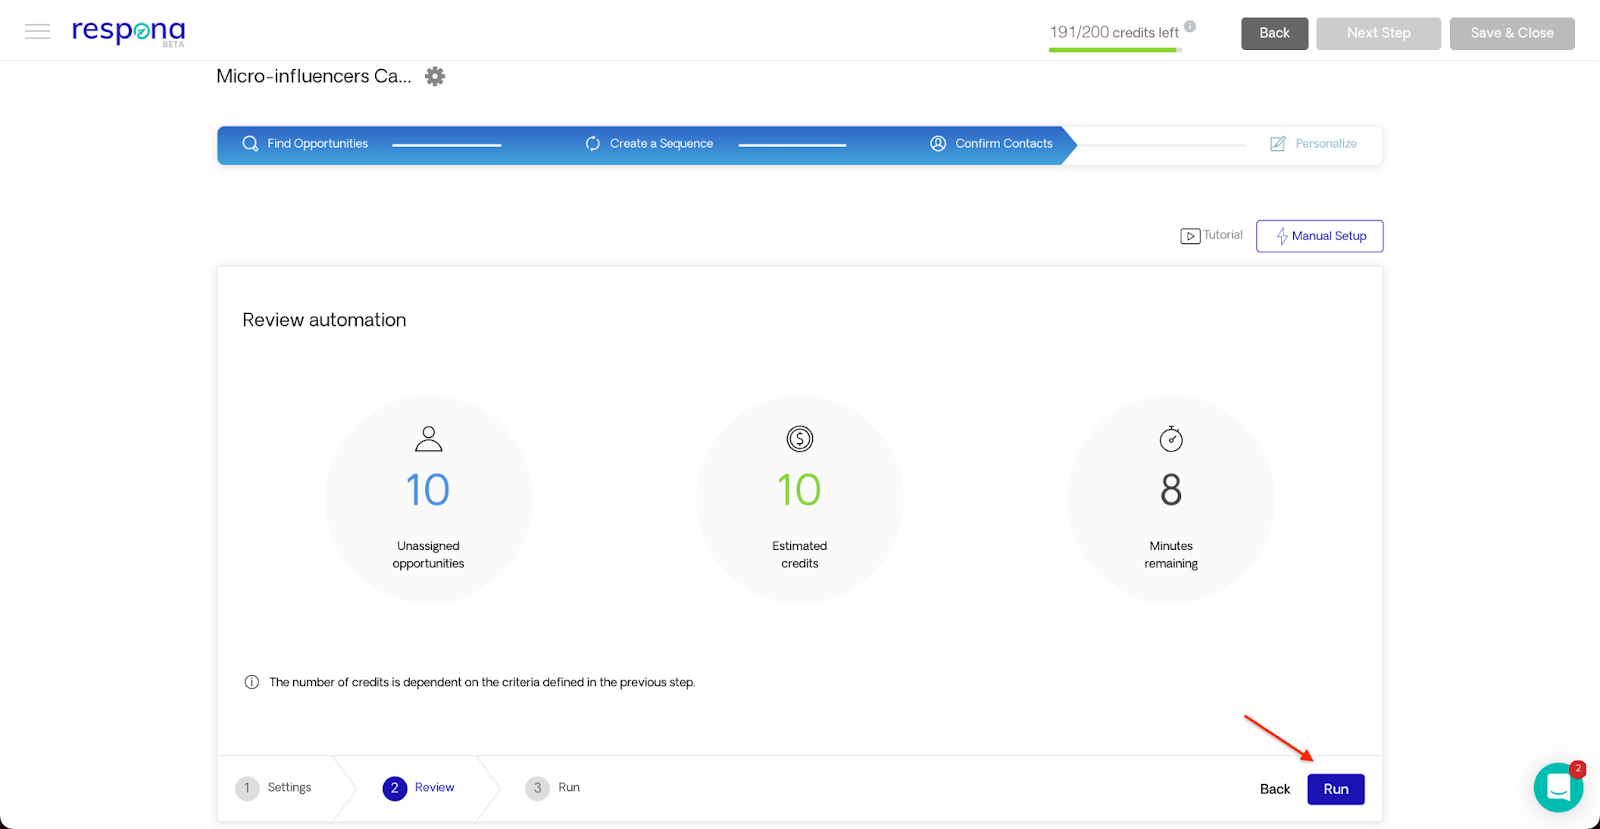Click the info icon beside credits note
This screenshot has height=829, width=1600.
(252, 682)
